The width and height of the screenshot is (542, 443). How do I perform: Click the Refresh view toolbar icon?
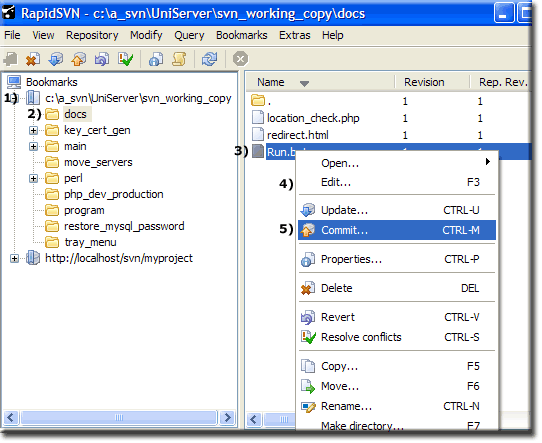coord(209,59)
